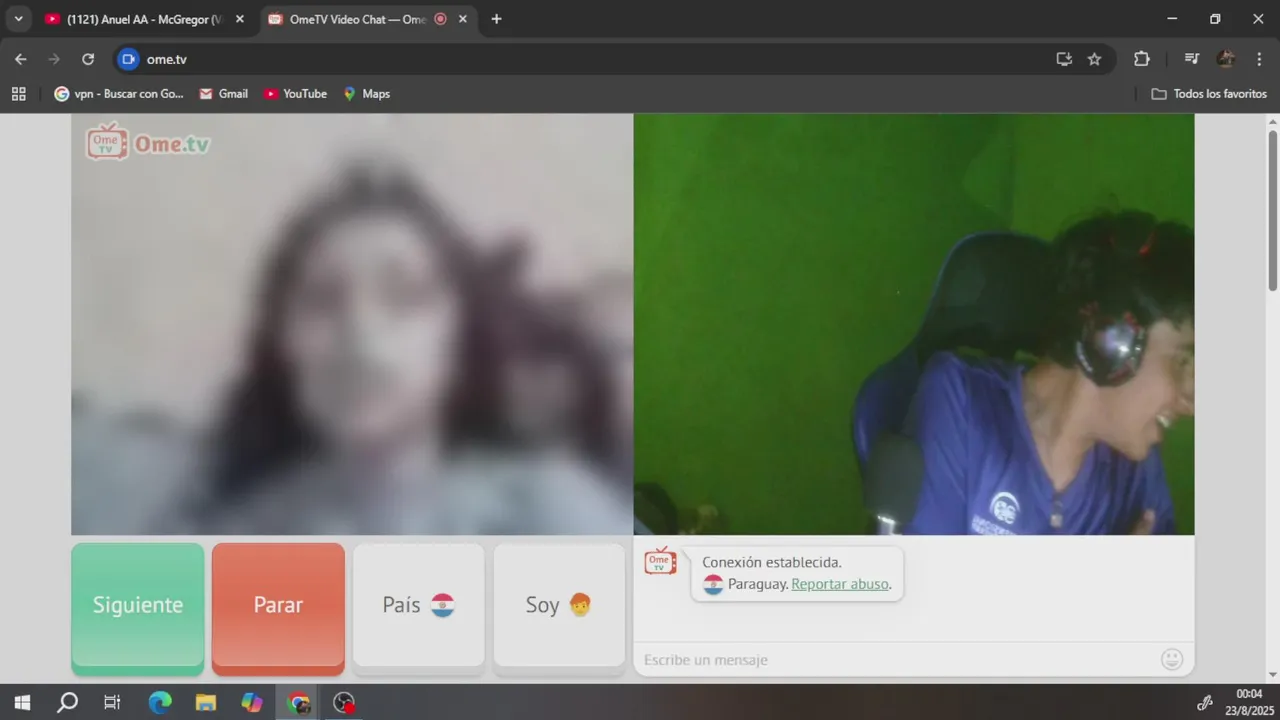Click the Reportar abuso link
The width and height of the screenshot is (1280, 720).
tap(840, 584)
